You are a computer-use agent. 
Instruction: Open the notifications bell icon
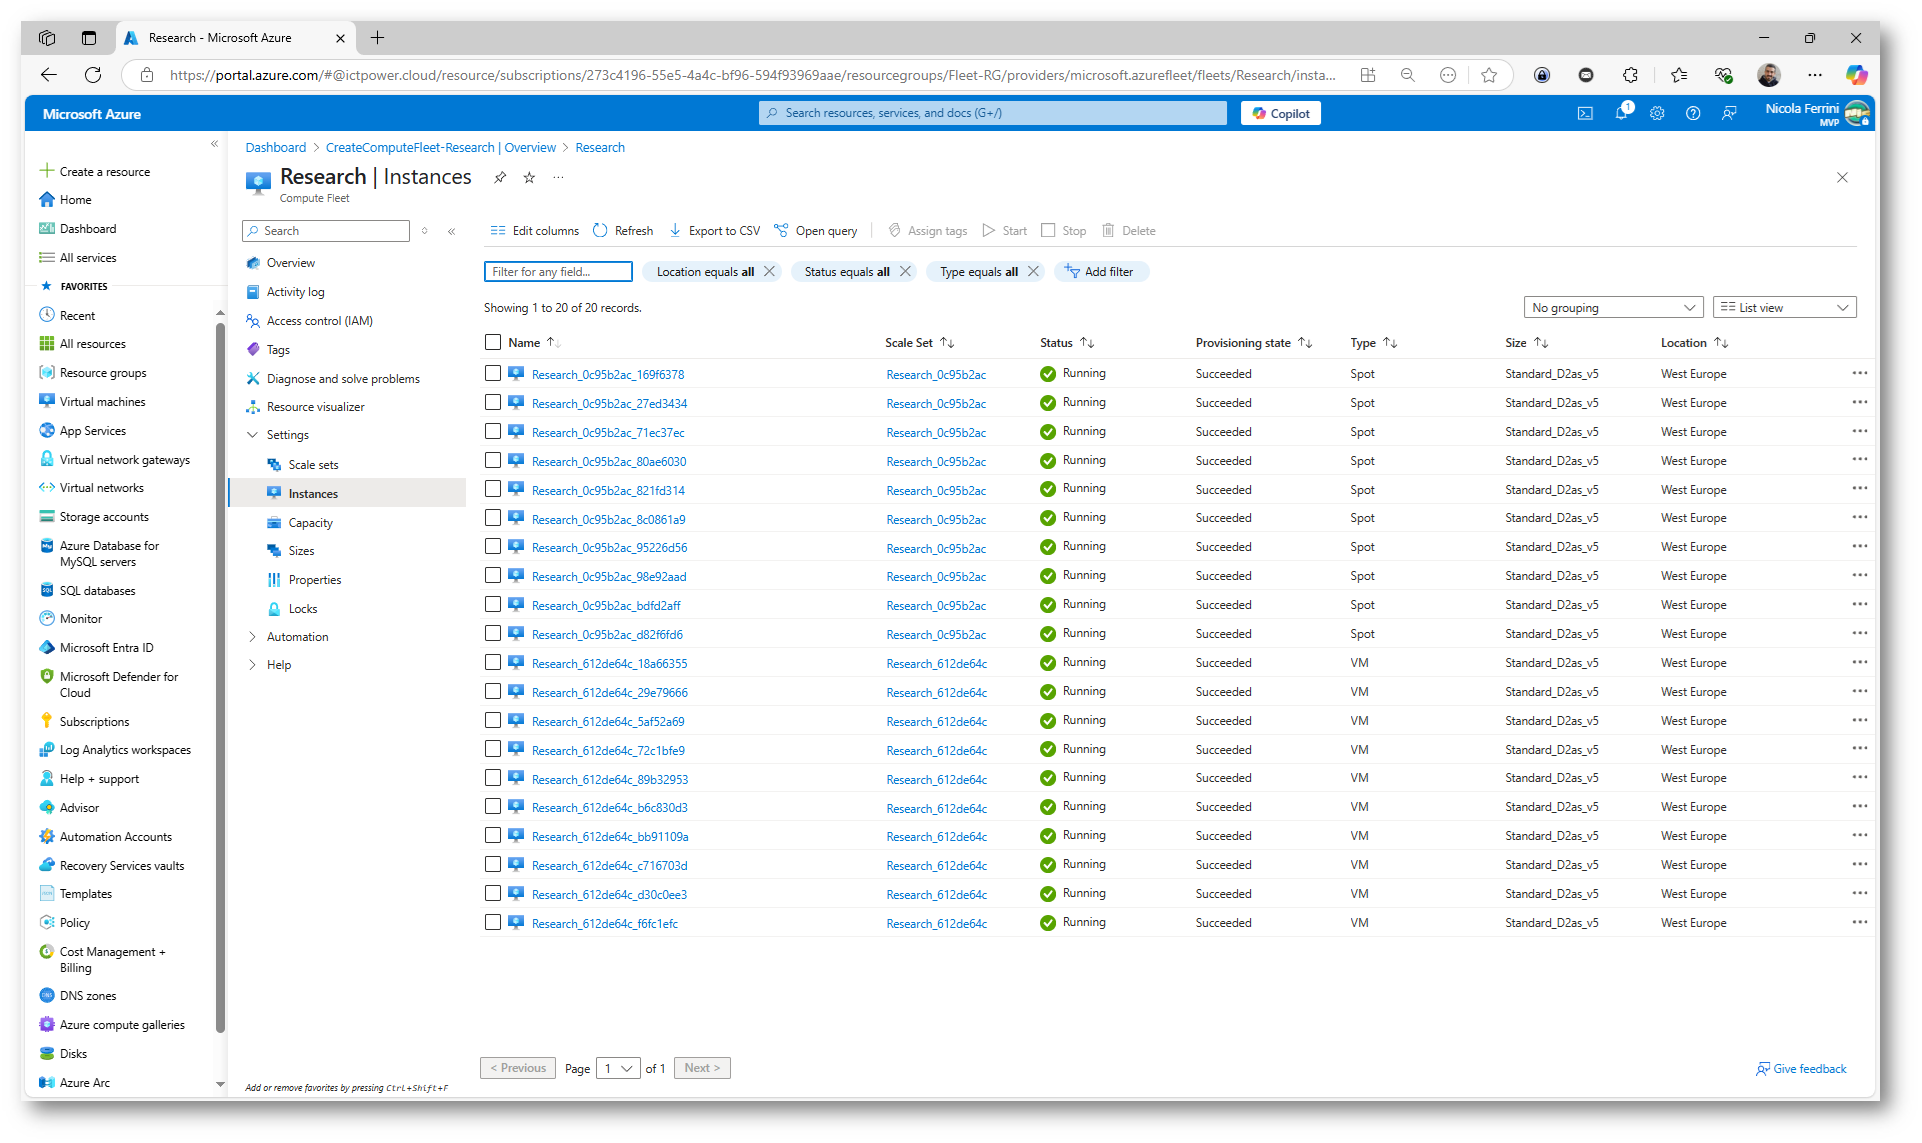coord(1621,114)
